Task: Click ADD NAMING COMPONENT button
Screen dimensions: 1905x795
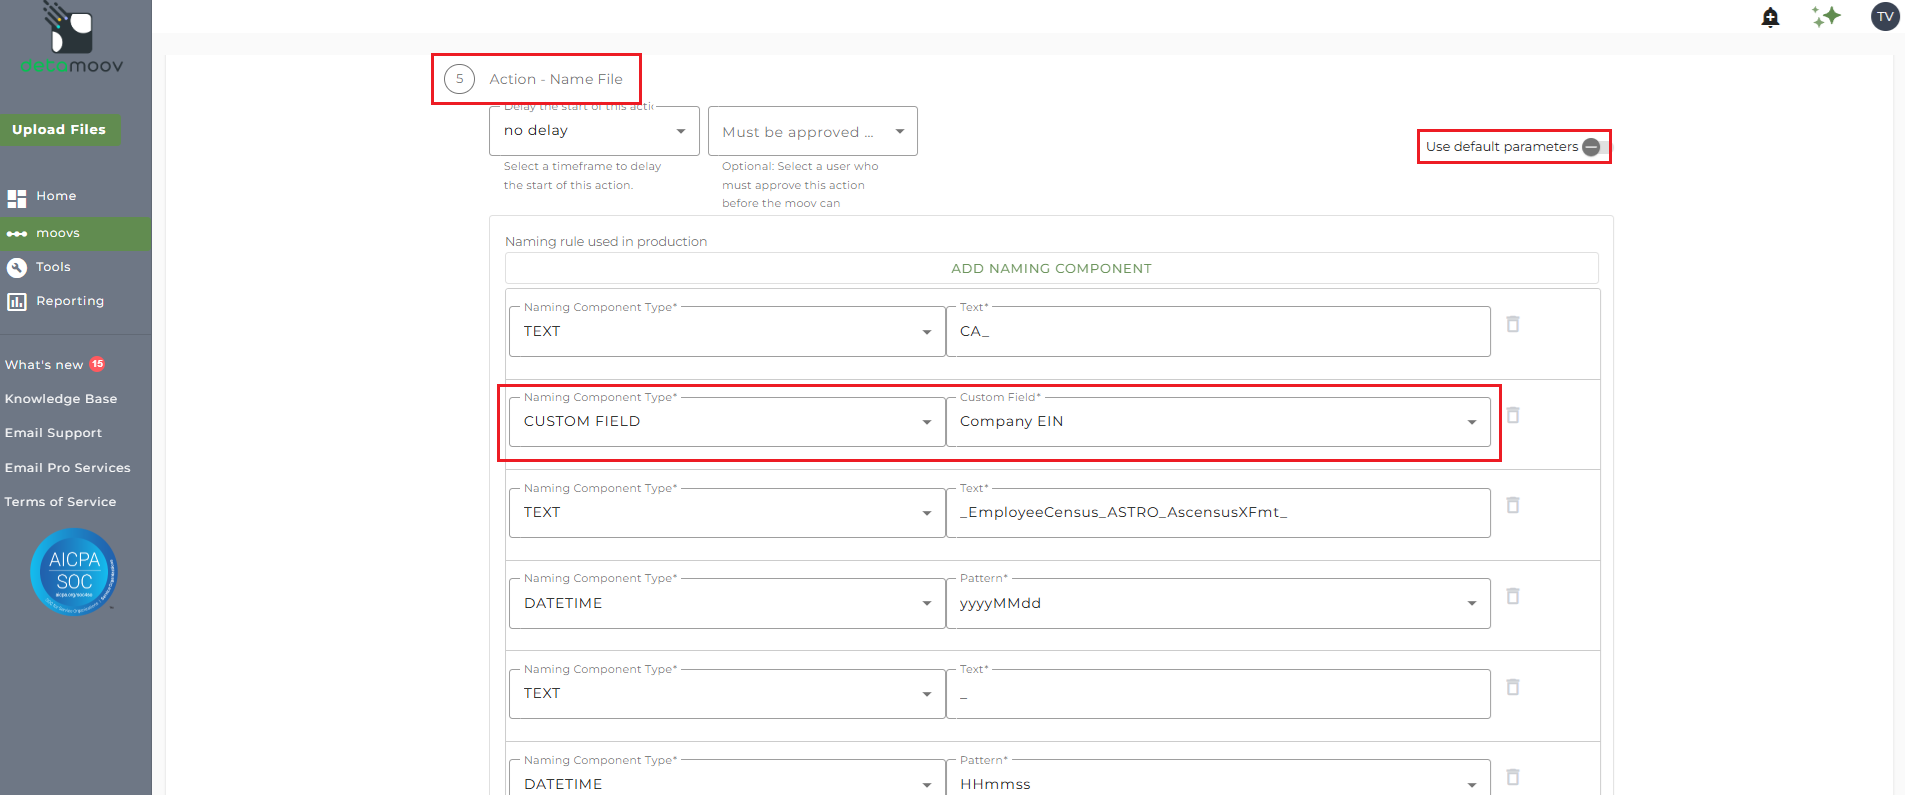Action: (1051, 268)
